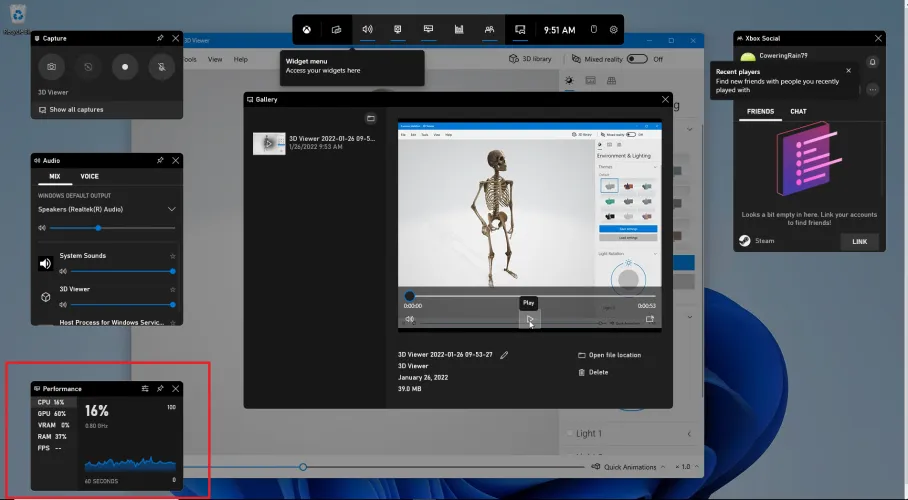Pin the Capture widget
This screenshot has height=500, width=908.
tap(160, 38)
